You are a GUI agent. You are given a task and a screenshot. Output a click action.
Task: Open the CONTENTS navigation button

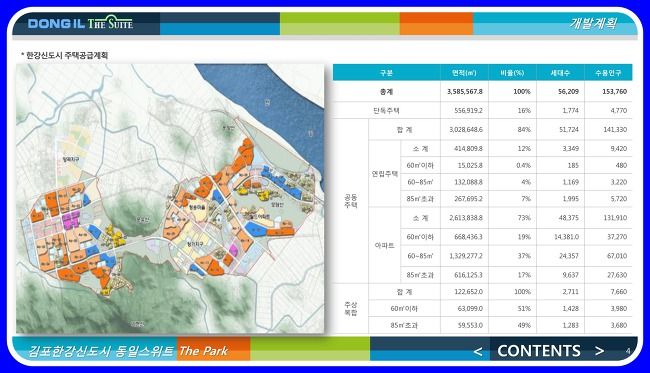coord(538,351)
